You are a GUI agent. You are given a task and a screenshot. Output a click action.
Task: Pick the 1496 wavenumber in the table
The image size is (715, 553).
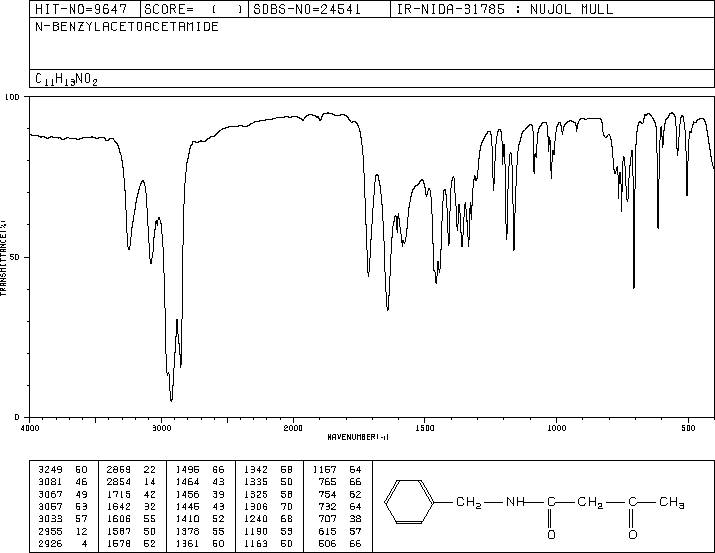(187, 470)
